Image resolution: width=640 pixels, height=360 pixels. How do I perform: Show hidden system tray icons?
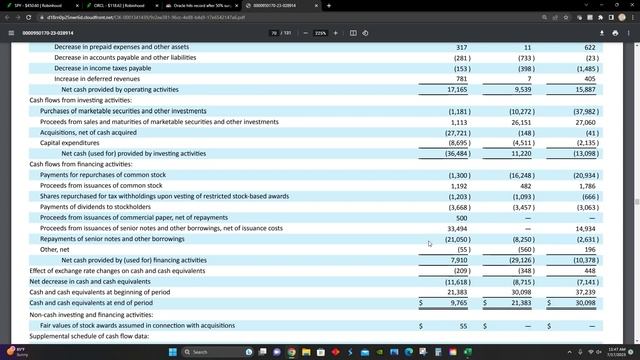point(569,352)
